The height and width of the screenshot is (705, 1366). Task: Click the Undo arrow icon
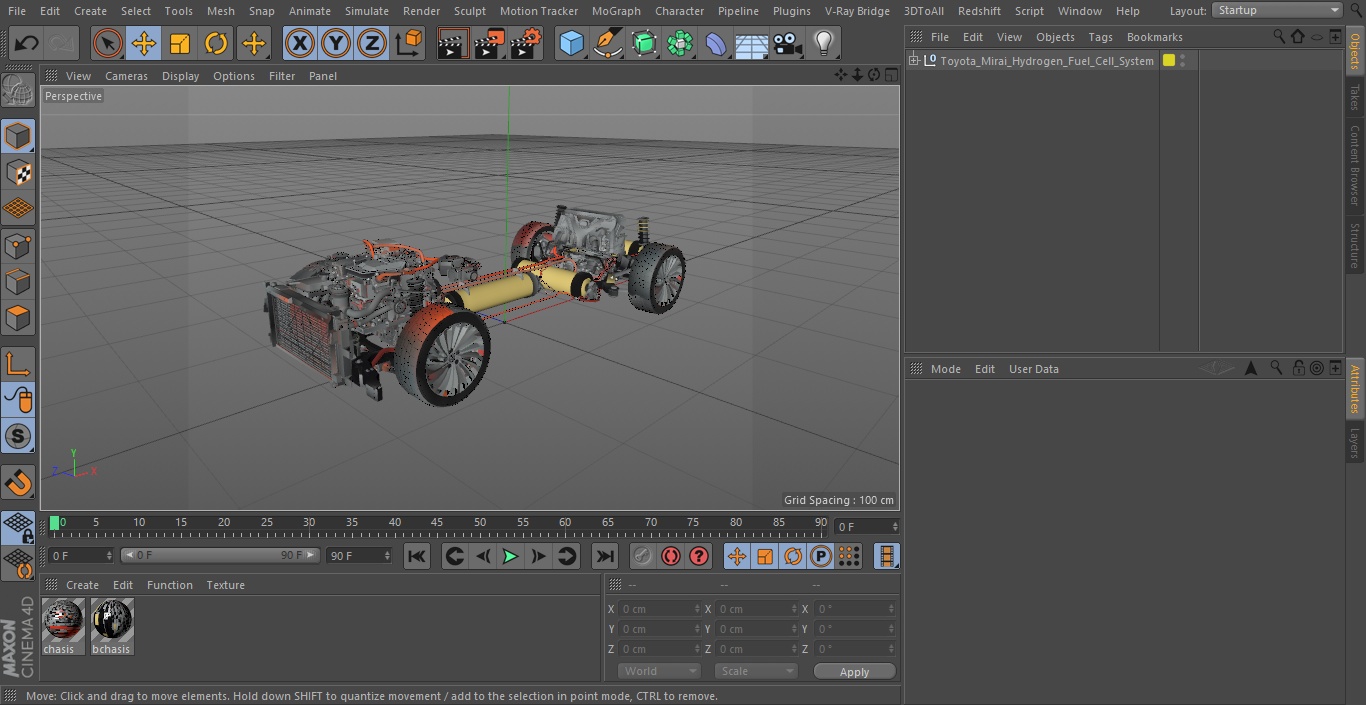[27, 43]
